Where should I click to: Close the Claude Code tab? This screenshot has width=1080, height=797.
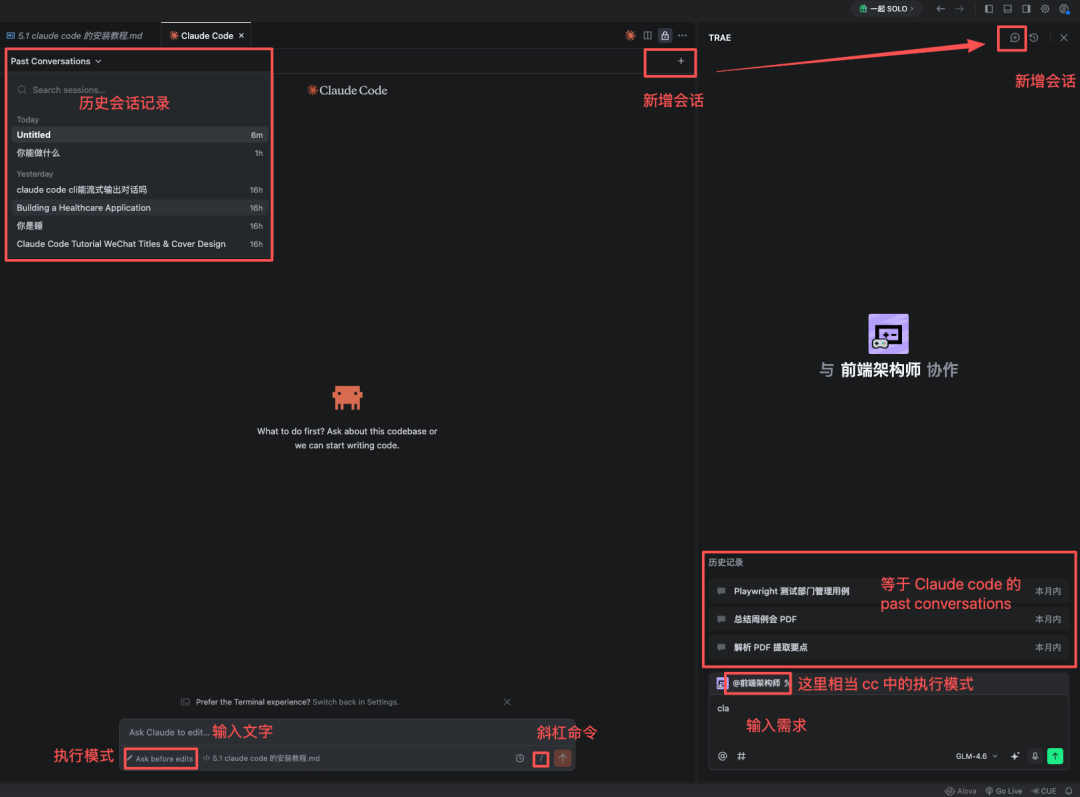pyautogui.click(x=241, y=36)
